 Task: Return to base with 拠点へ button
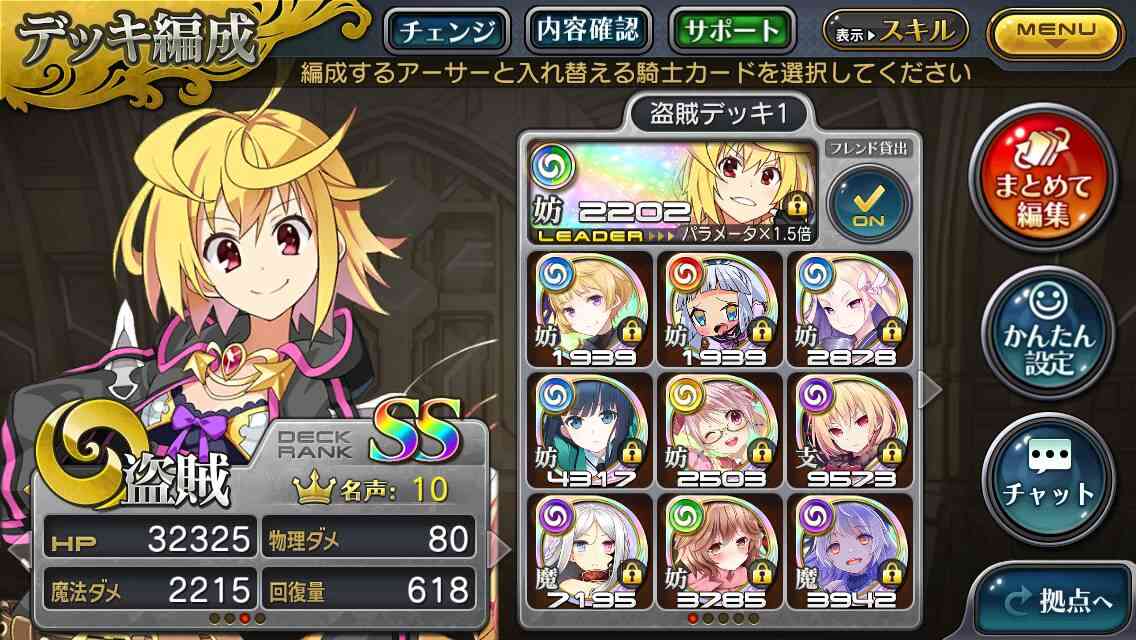(1058, 601)
